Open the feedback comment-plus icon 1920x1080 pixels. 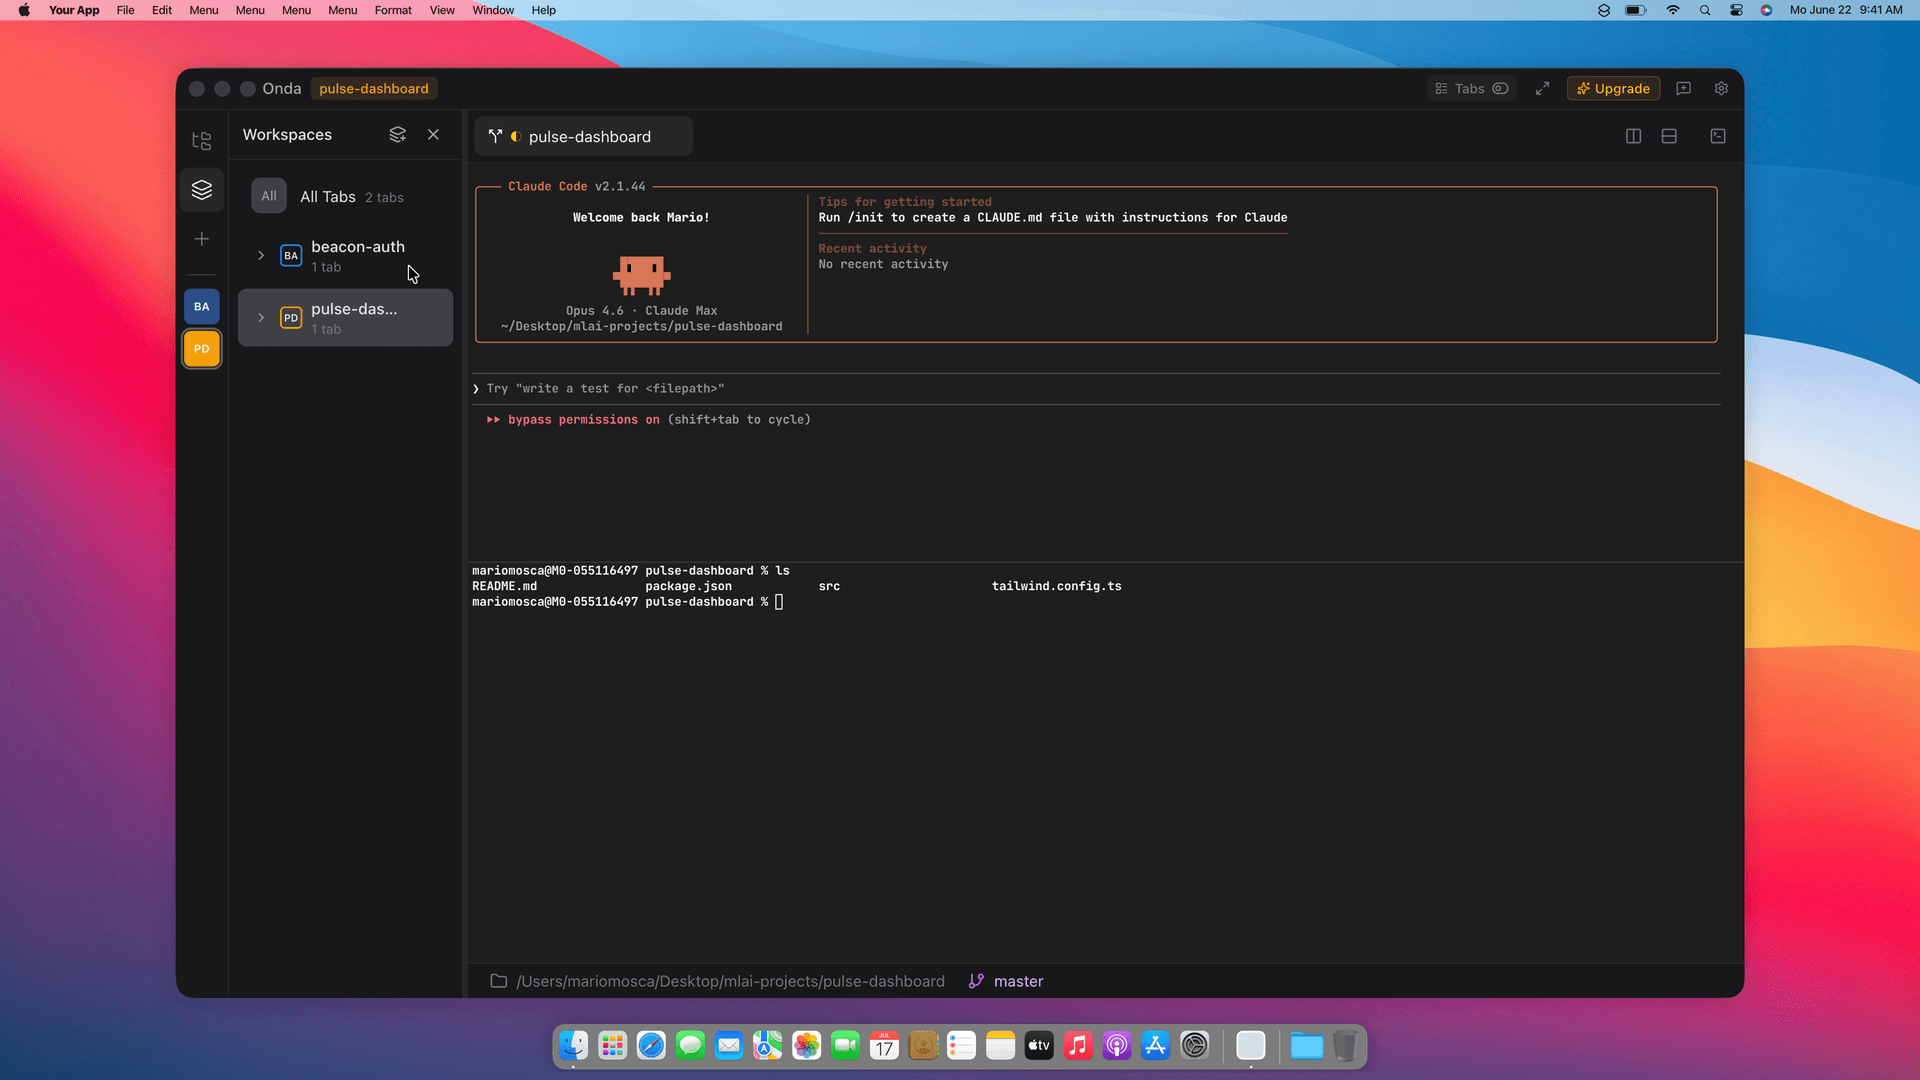1684,88
